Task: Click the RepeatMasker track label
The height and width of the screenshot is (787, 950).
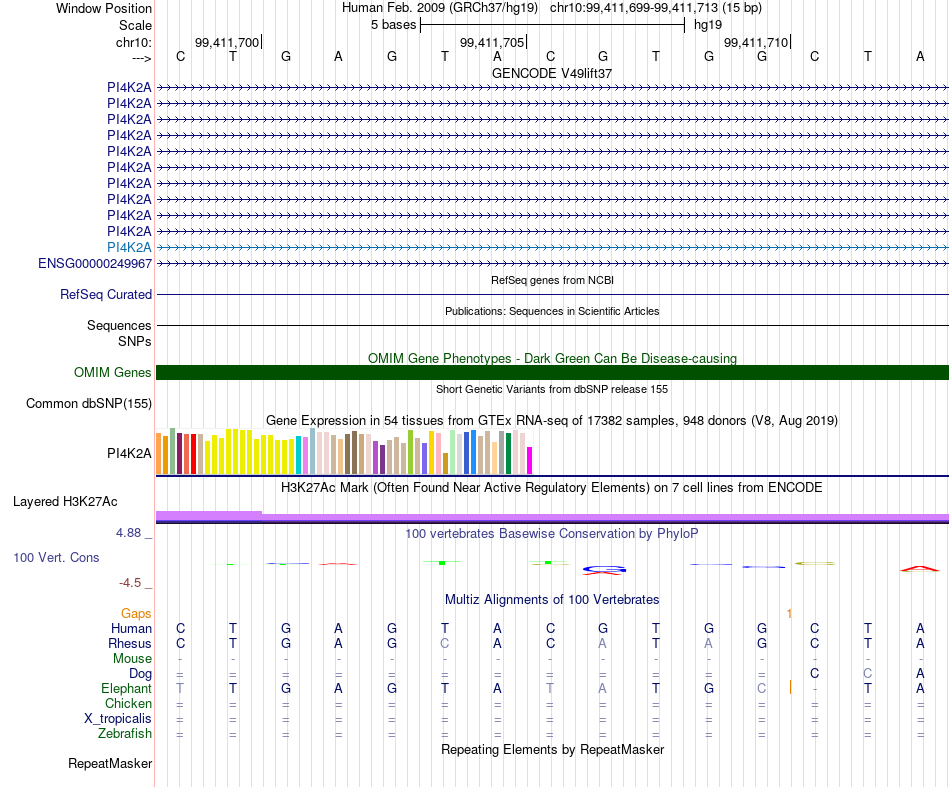Action: (x=110, y=763)
